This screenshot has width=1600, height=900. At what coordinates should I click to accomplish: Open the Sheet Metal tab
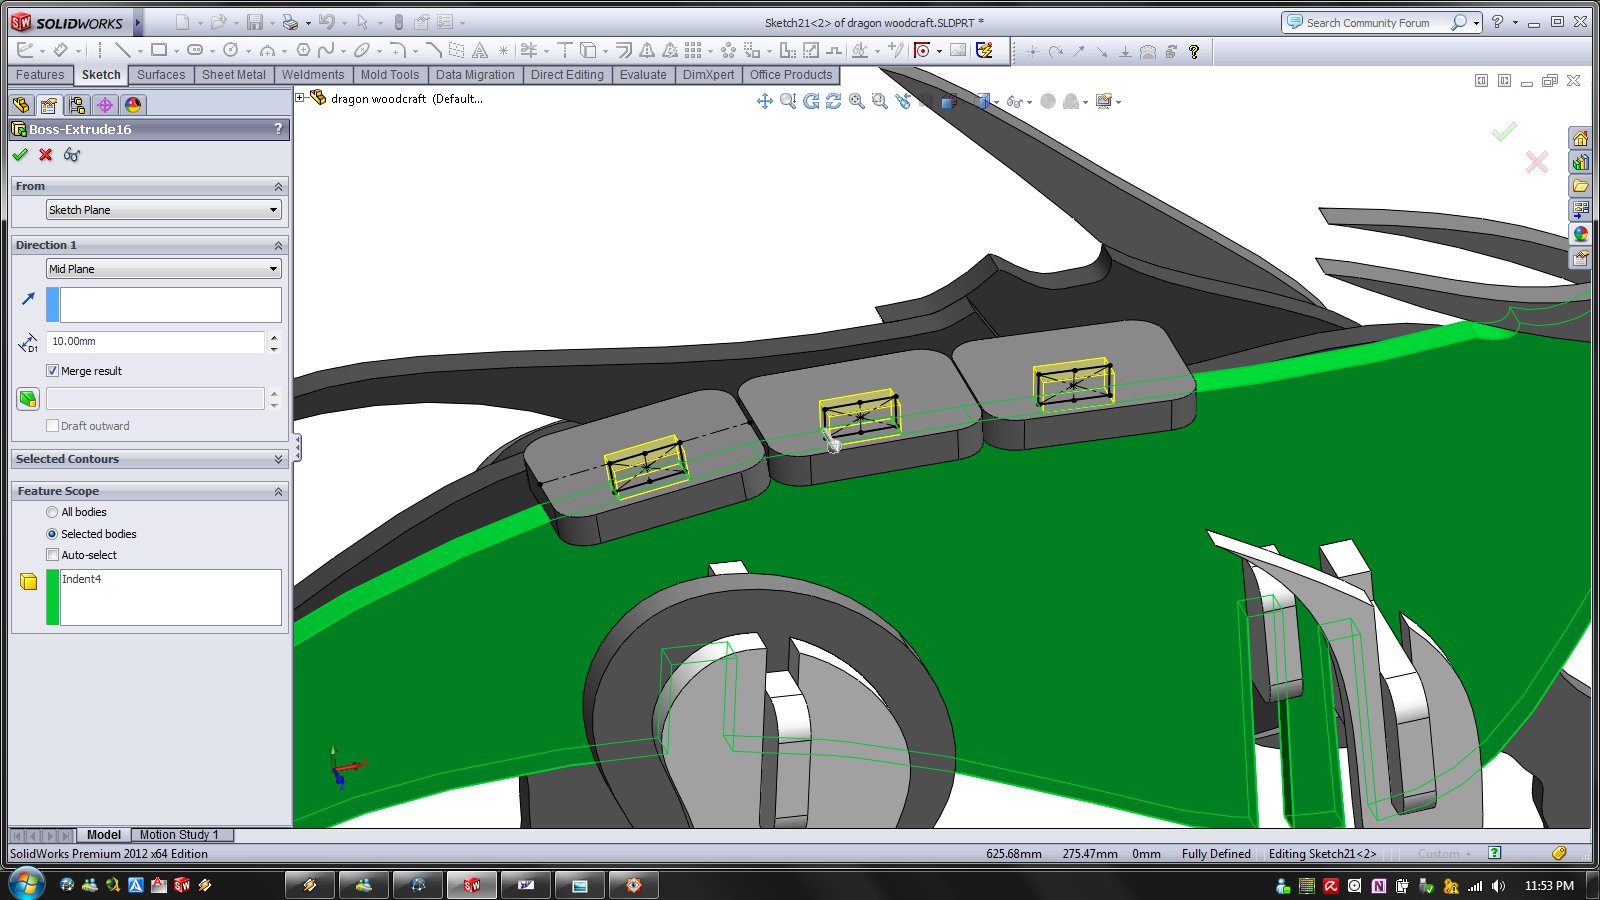click(x=234, y=75)
